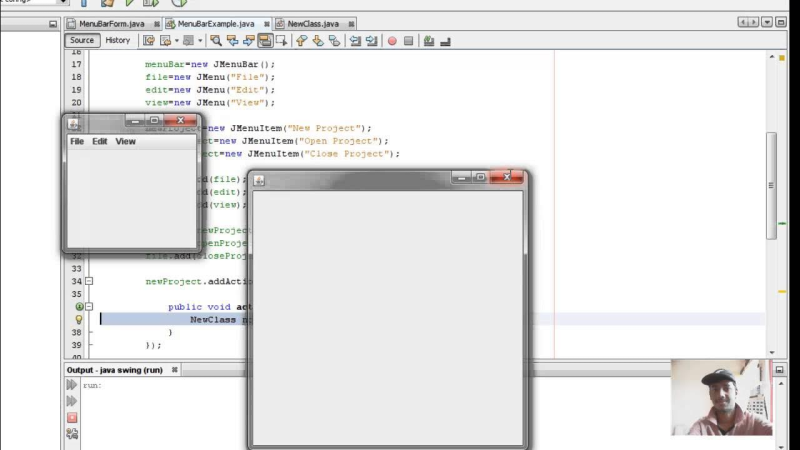Click Previous Bookmark arrow icon

301,41
